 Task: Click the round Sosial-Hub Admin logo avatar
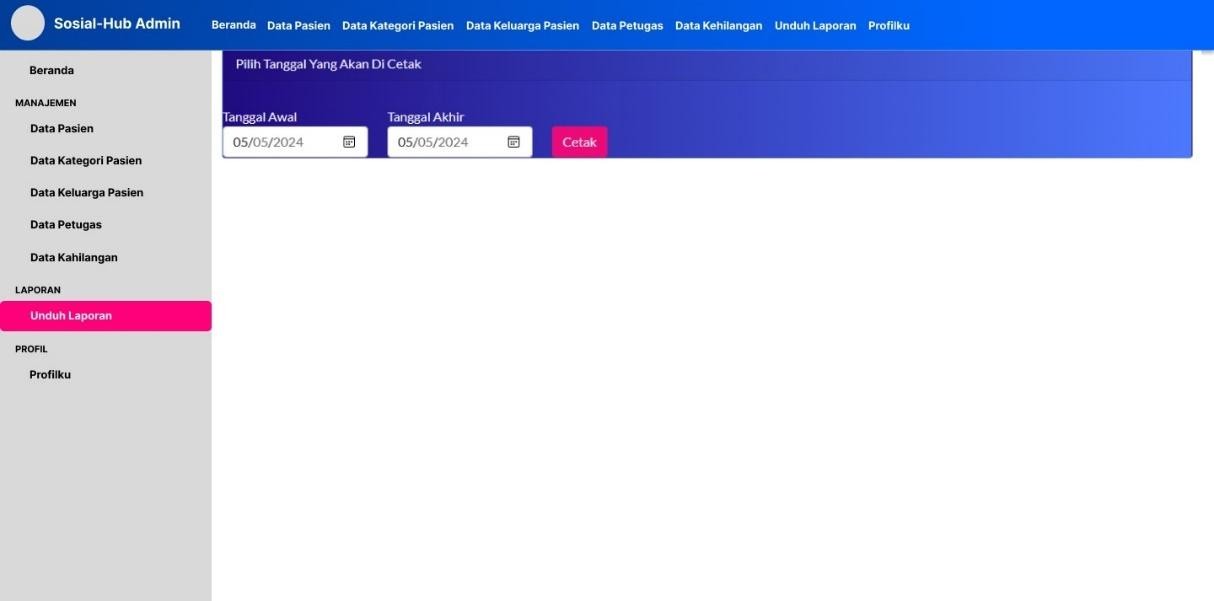[x=28, y=23]
